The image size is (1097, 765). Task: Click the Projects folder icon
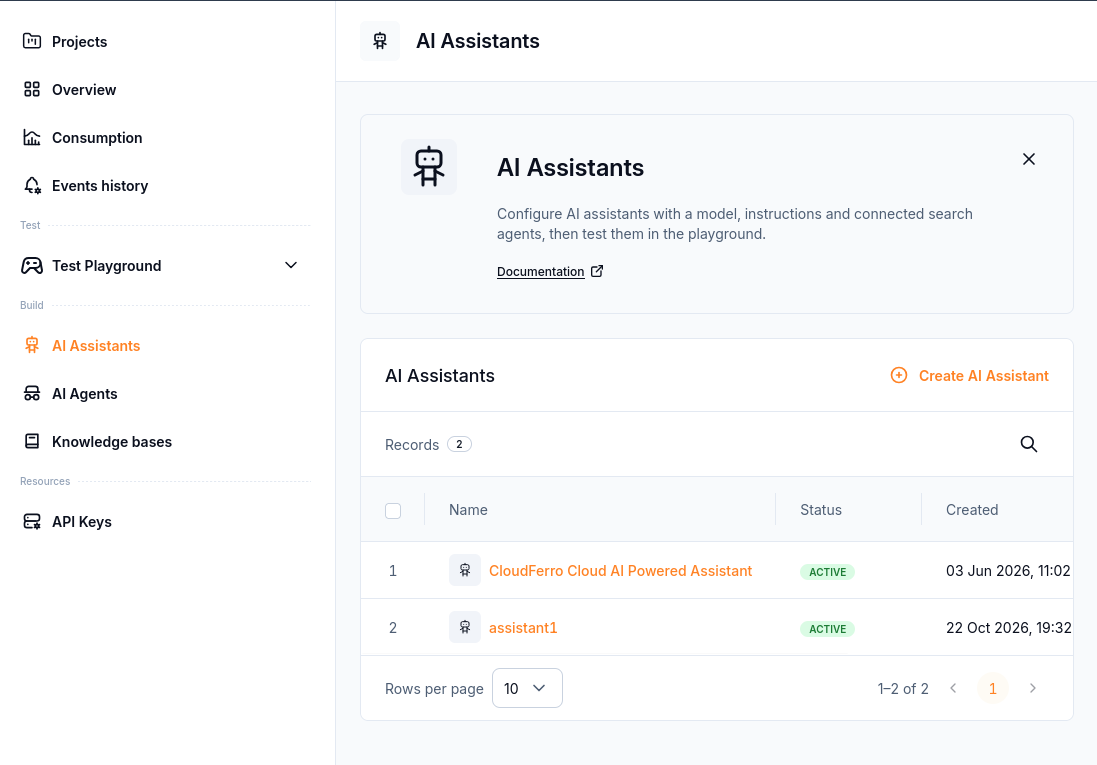point(31,41)
